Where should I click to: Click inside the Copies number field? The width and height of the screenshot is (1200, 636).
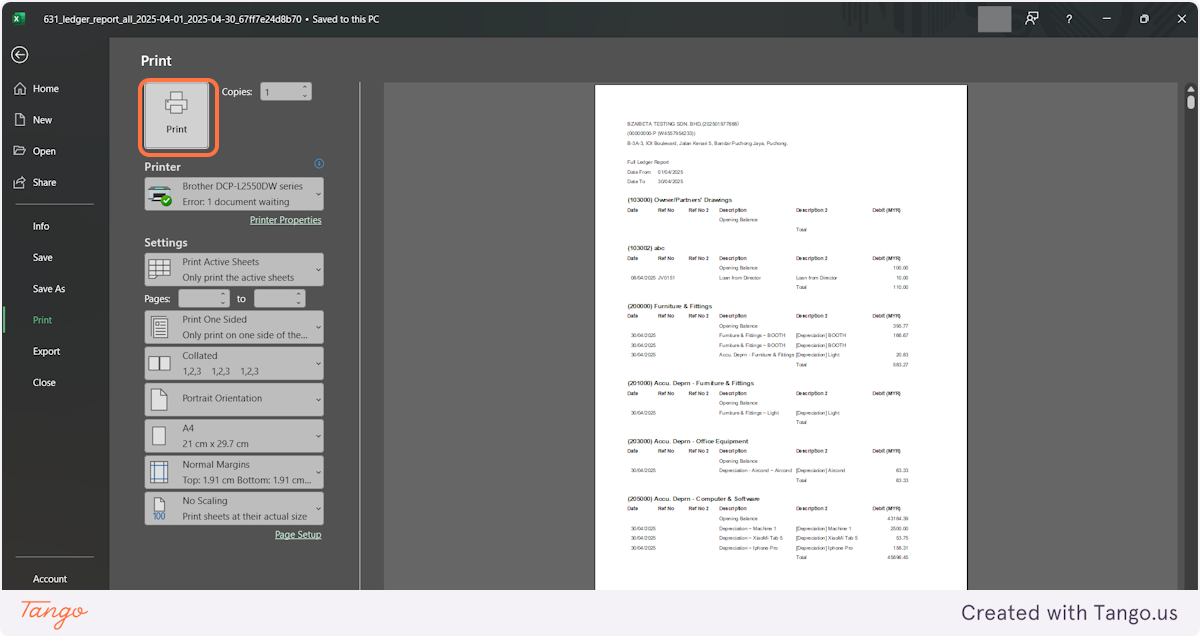tap(279, 91)
